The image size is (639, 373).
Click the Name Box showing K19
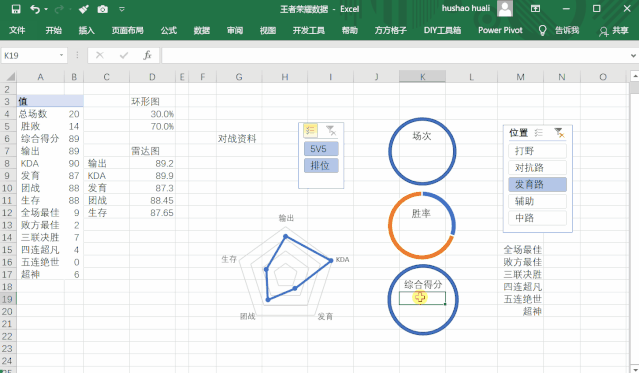(29, 55)
